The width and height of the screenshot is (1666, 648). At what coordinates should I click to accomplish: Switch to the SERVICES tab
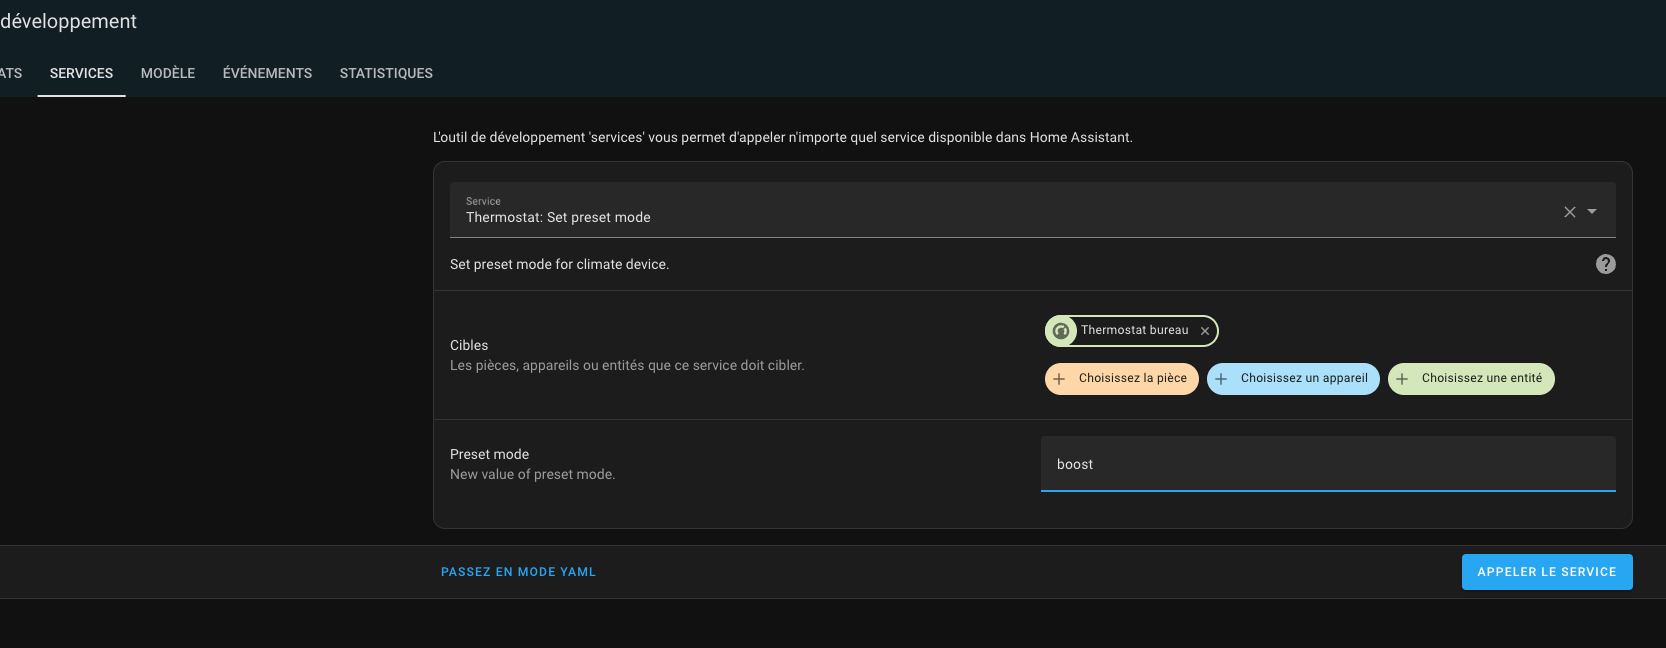(81, 73)
